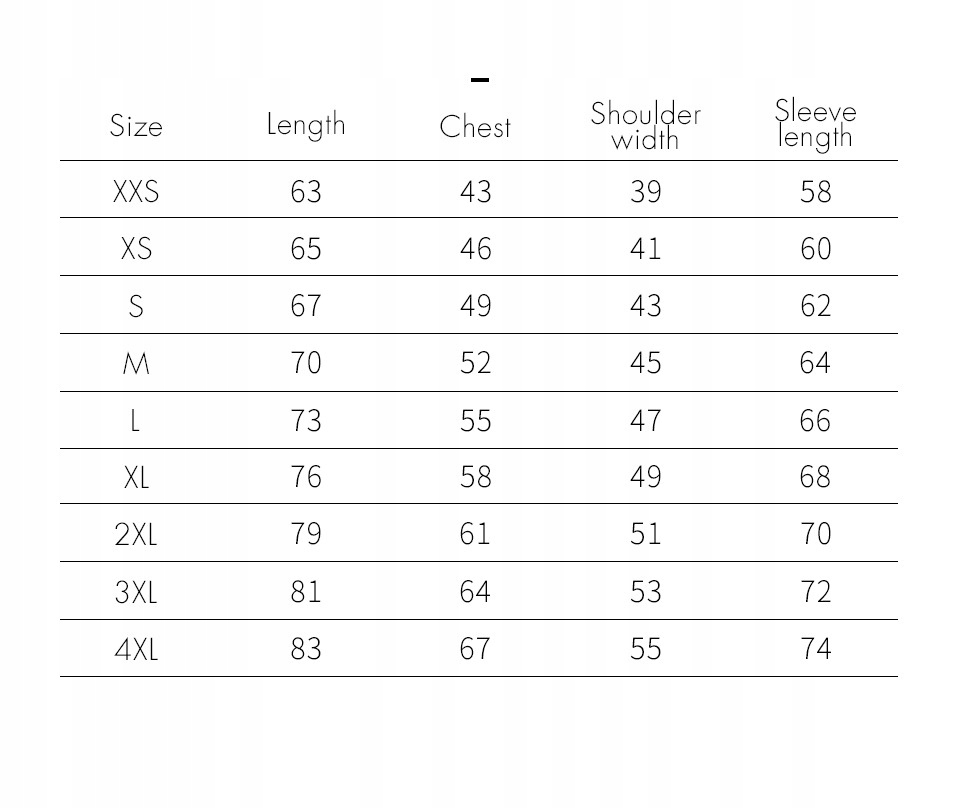The image size is (960, 808).
Task: Select the XXS size label
Action: click(x=136, y=192)
